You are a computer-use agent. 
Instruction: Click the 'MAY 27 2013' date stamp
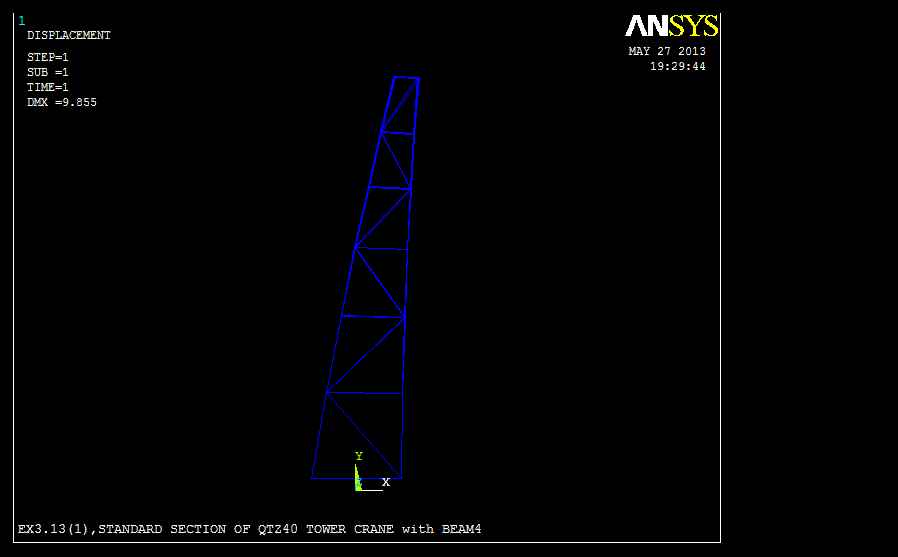click(x=667, y=51)
